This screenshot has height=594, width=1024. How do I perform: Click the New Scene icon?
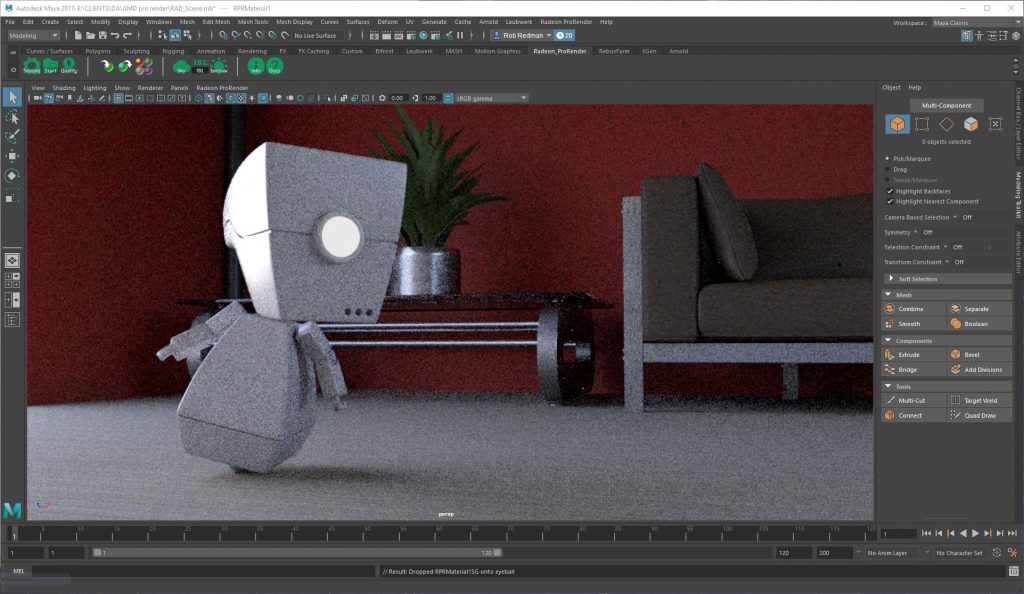pos(78,35)
